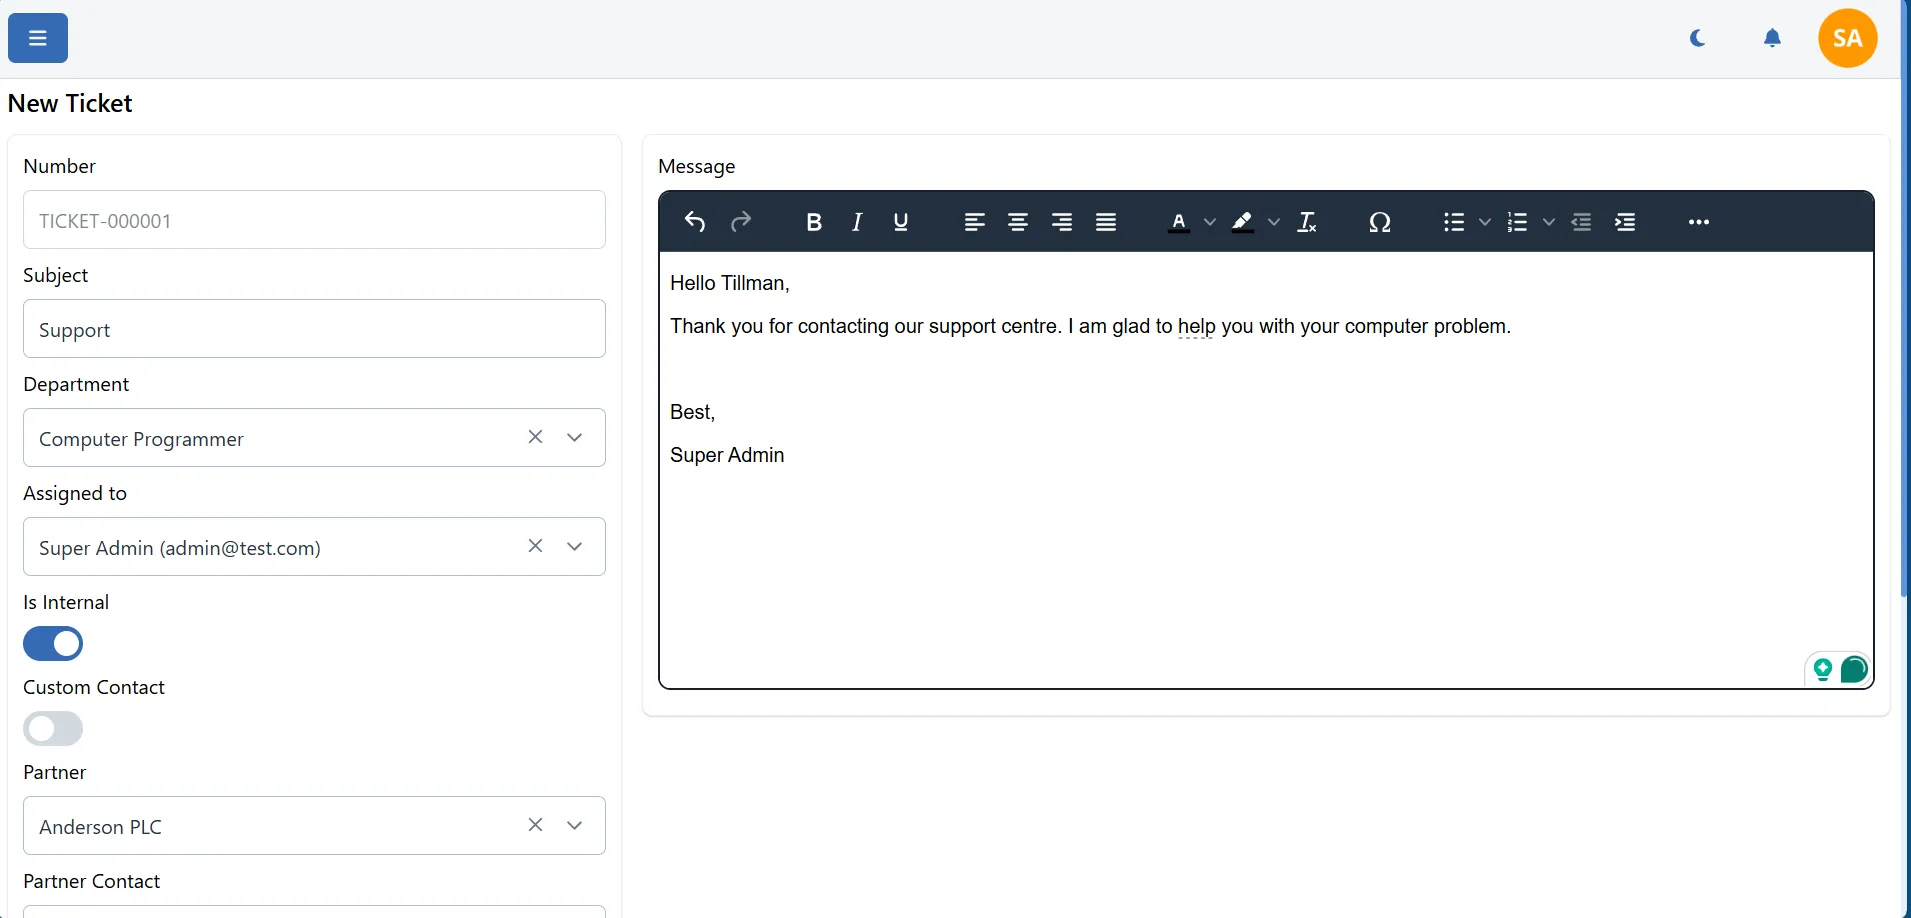The image size is (1911, 918).
Task: Underline the message text
Action: click(x=901, y=222)
